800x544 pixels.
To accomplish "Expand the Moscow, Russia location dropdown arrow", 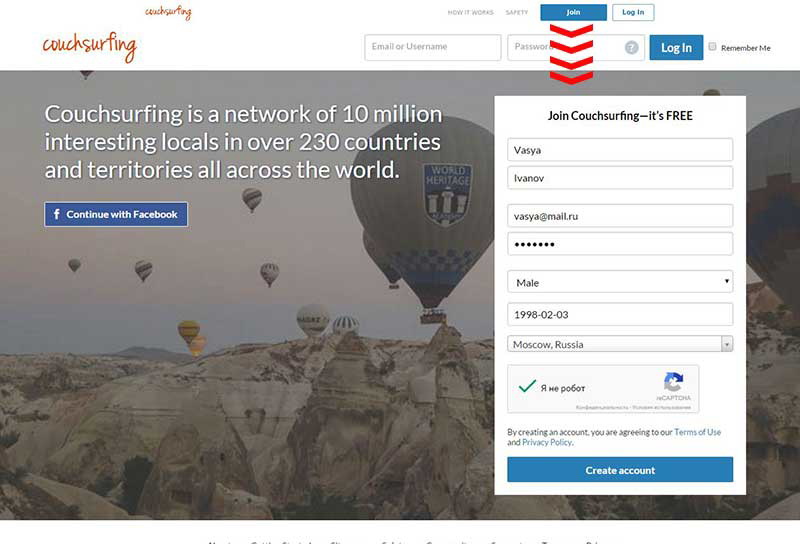I will [727, 344].
